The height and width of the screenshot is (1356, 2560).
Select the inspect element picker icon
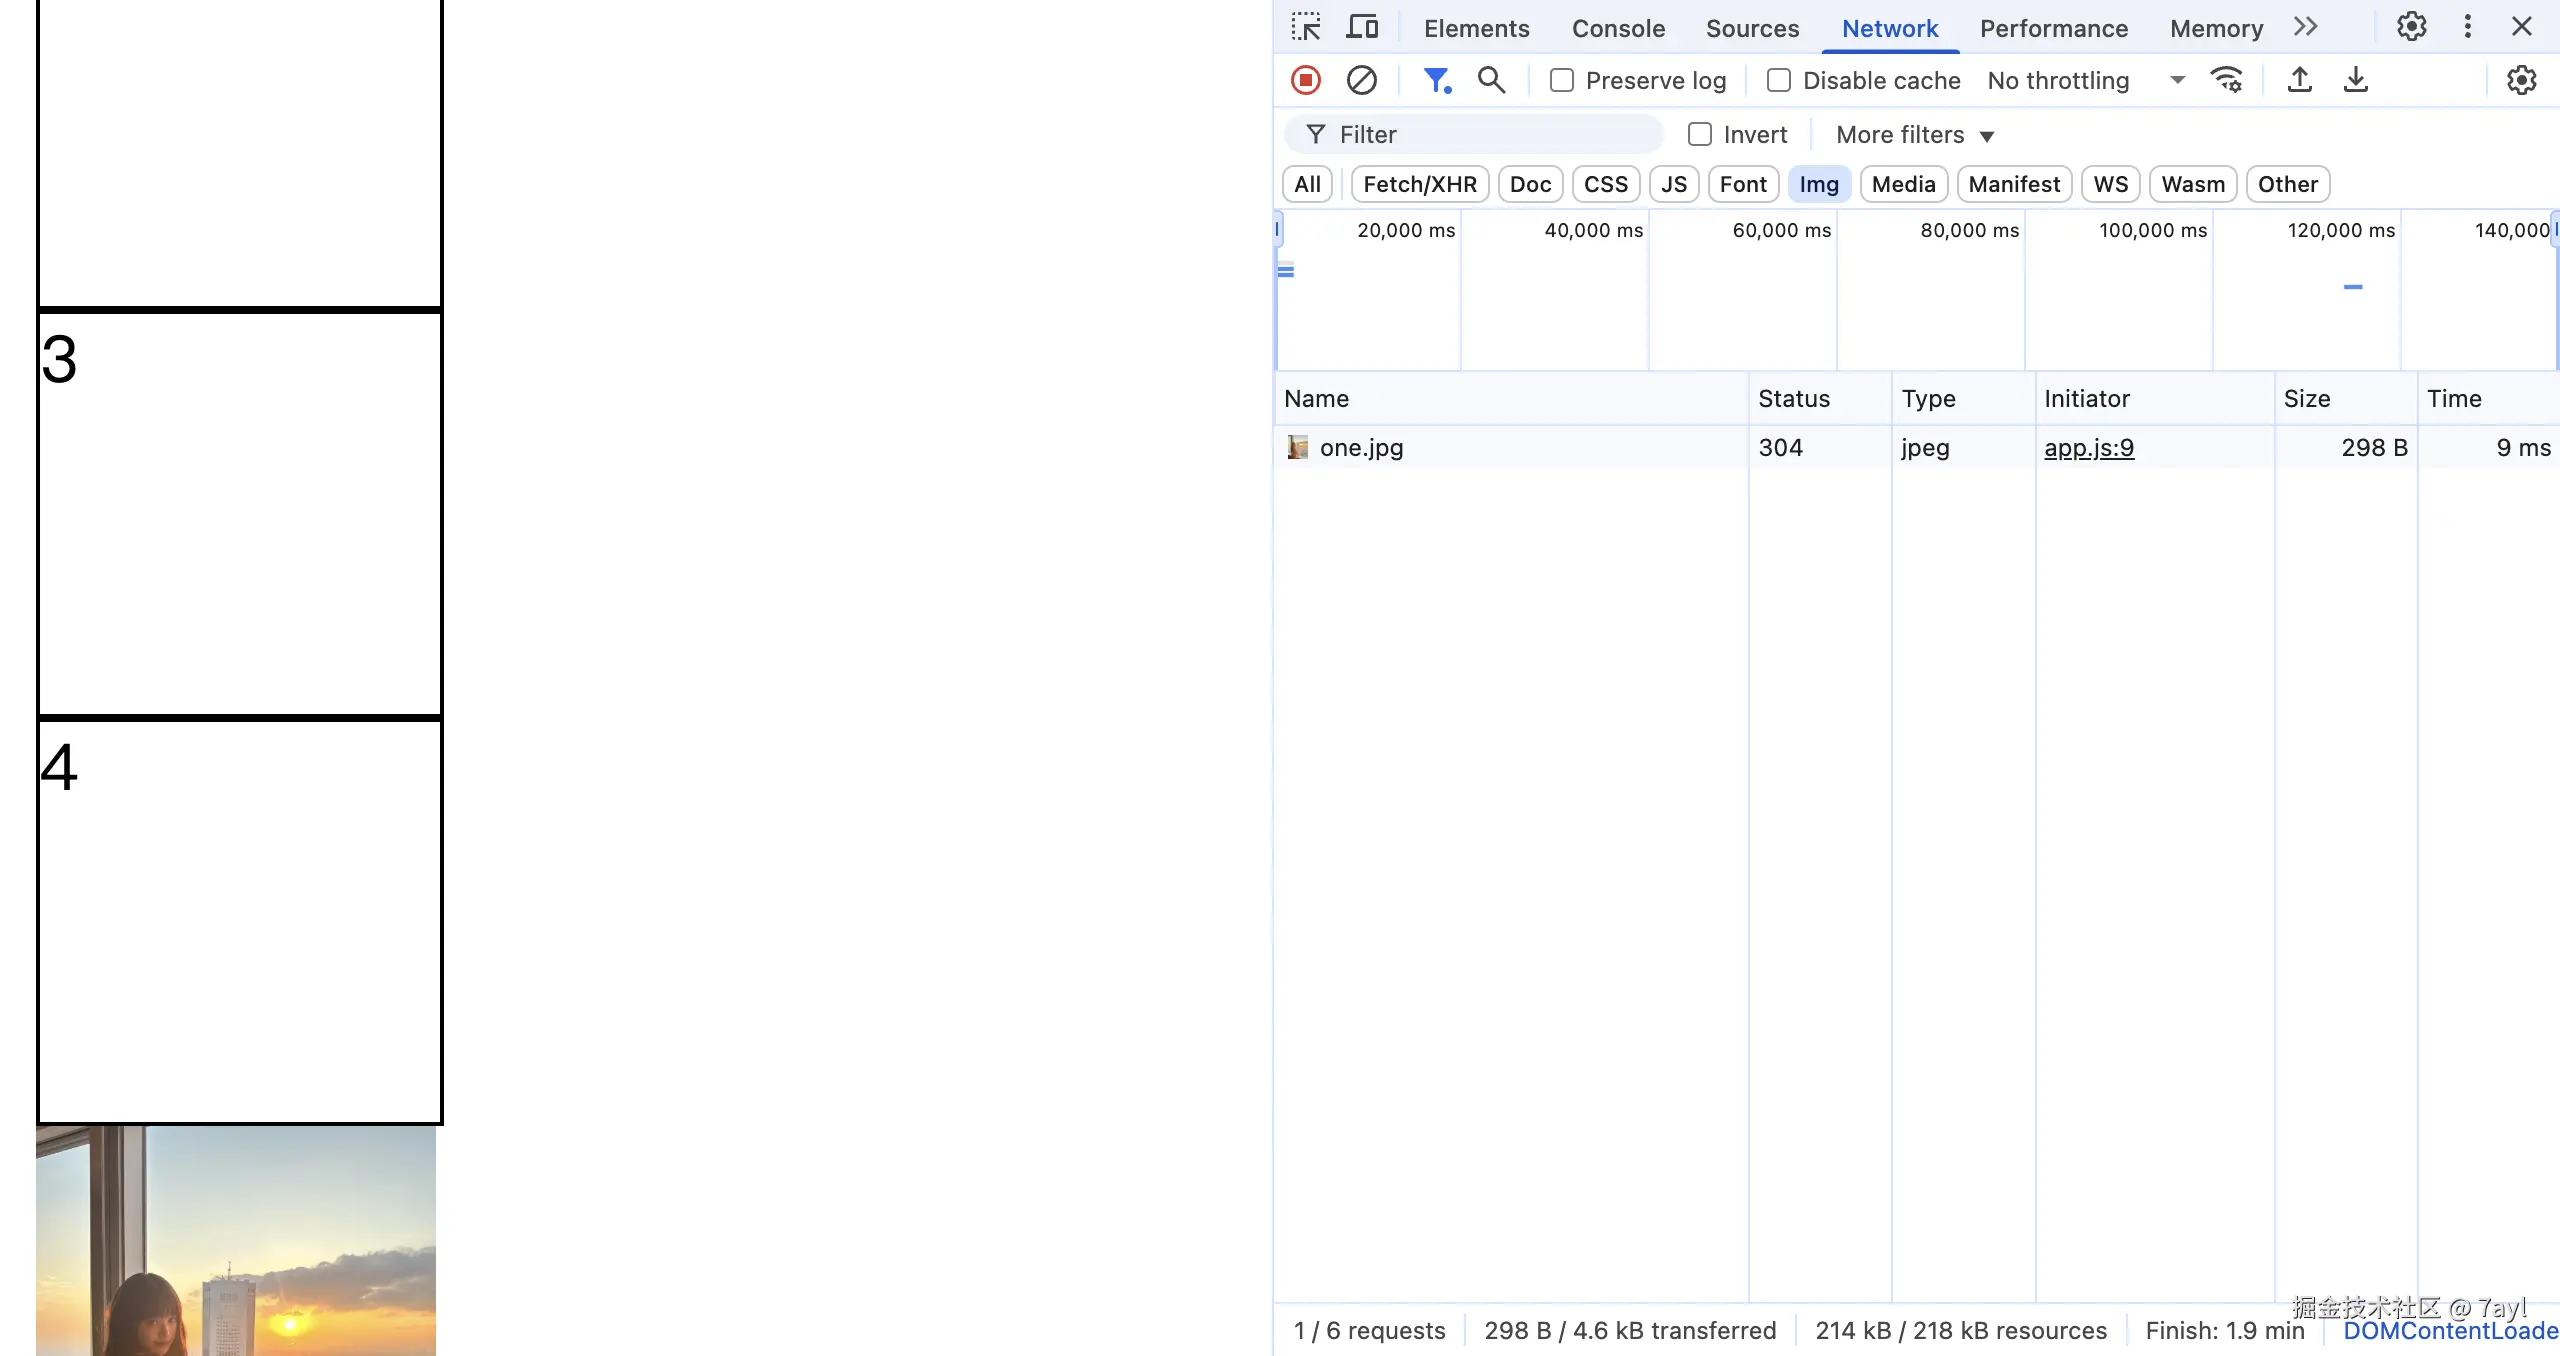(1306, 27)
